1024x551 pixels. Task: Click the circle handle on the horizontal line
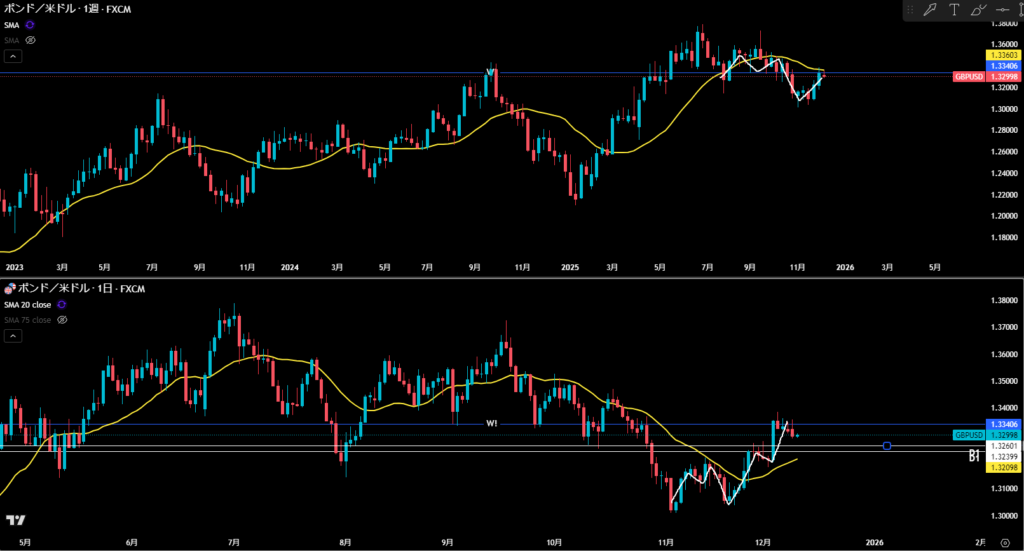point(887,445)
